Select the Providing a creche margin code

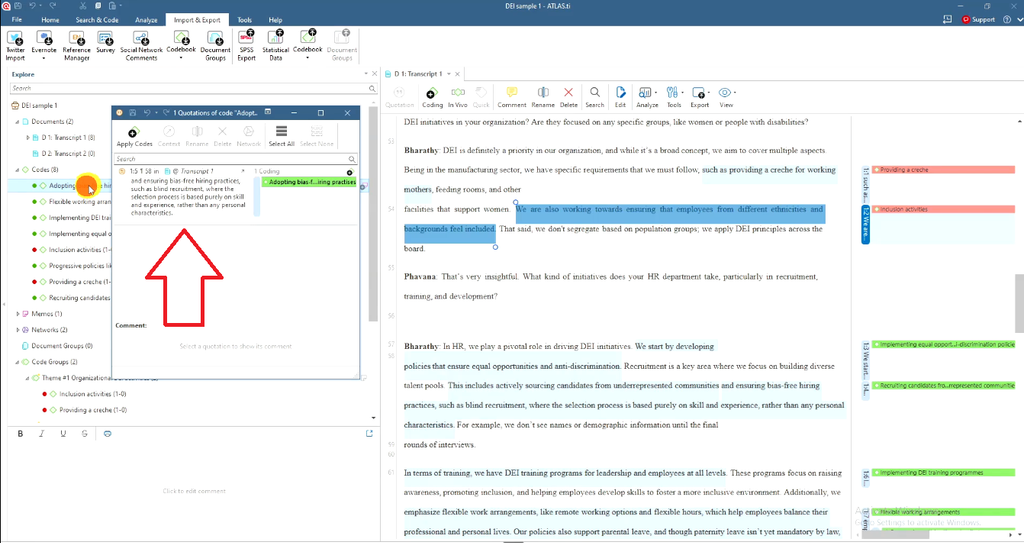(943, 170)
